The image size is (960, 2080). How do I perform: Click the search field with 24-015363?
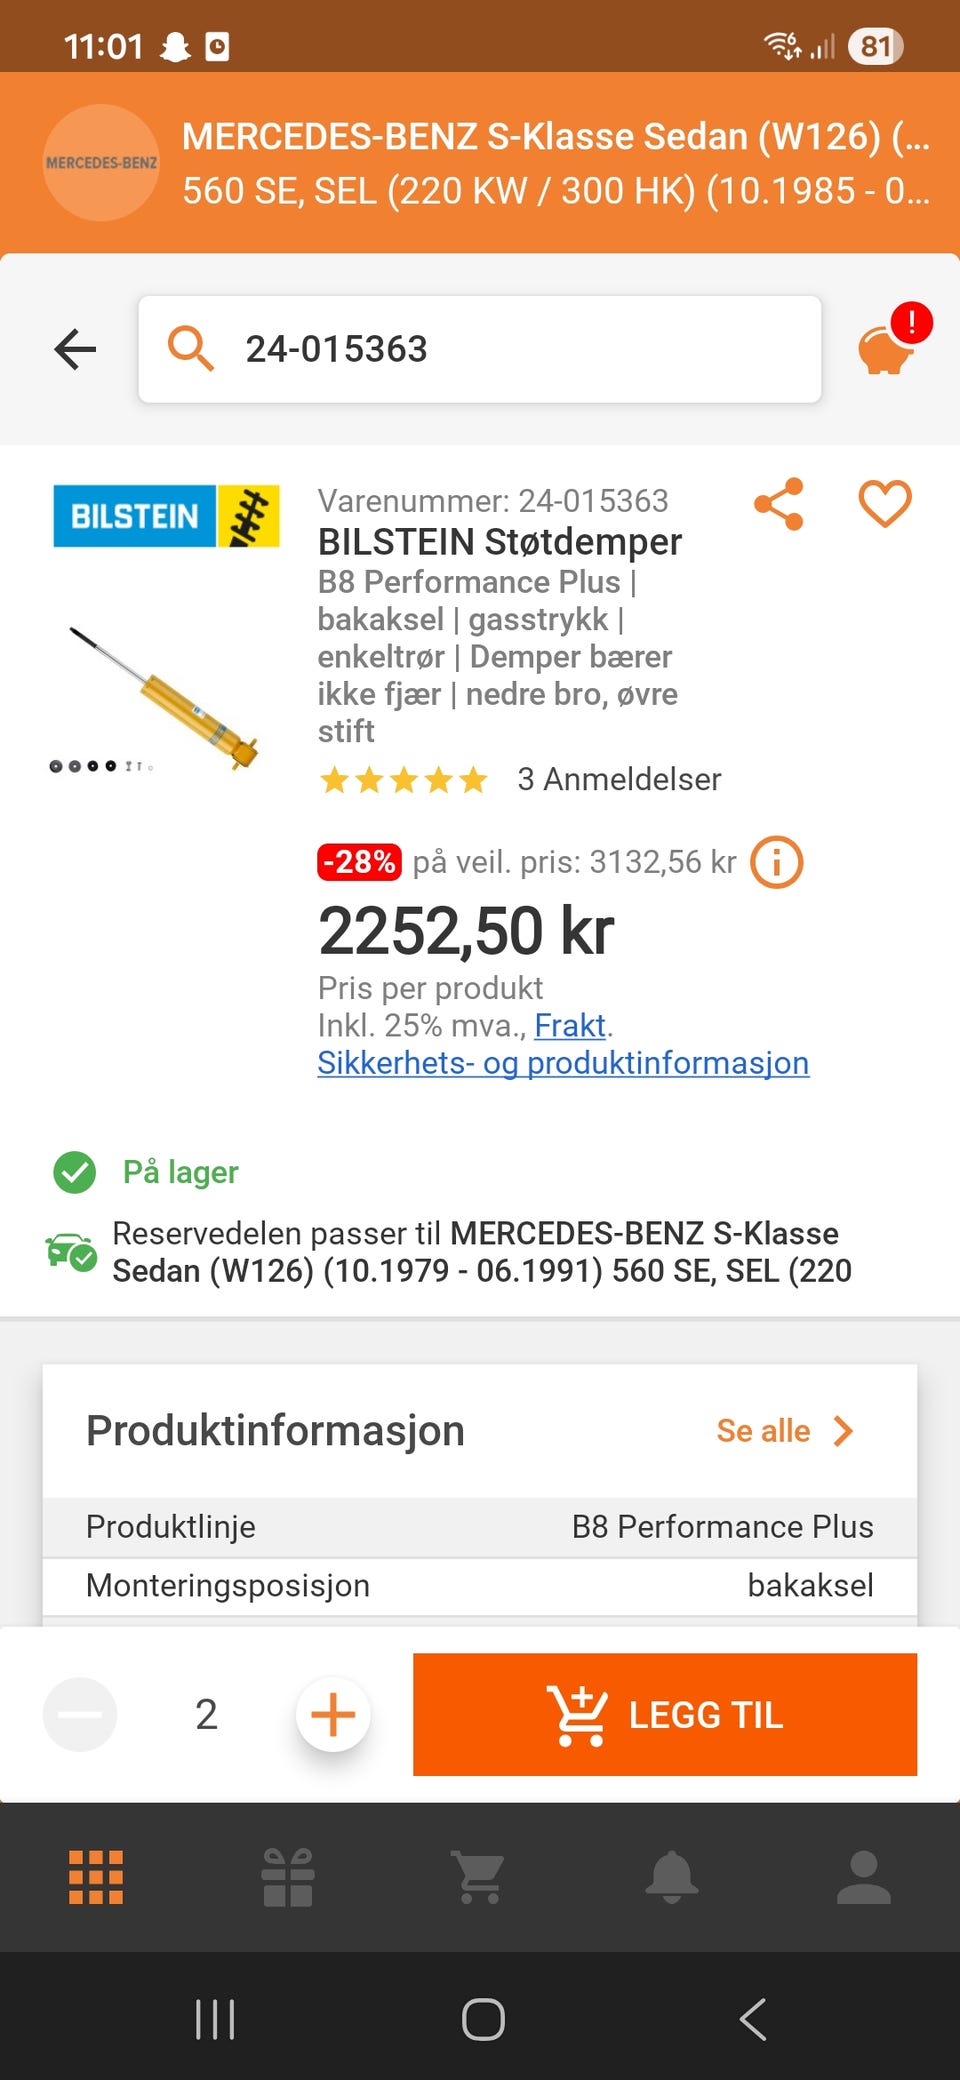480,349
